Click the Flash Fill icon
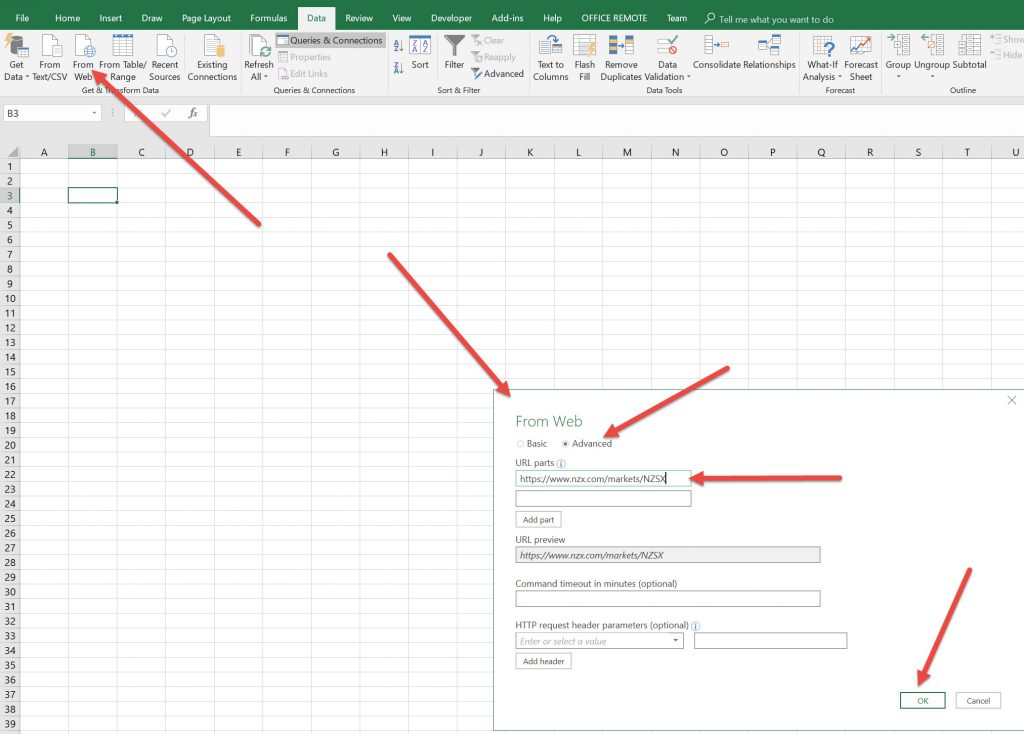 (585, 47)
